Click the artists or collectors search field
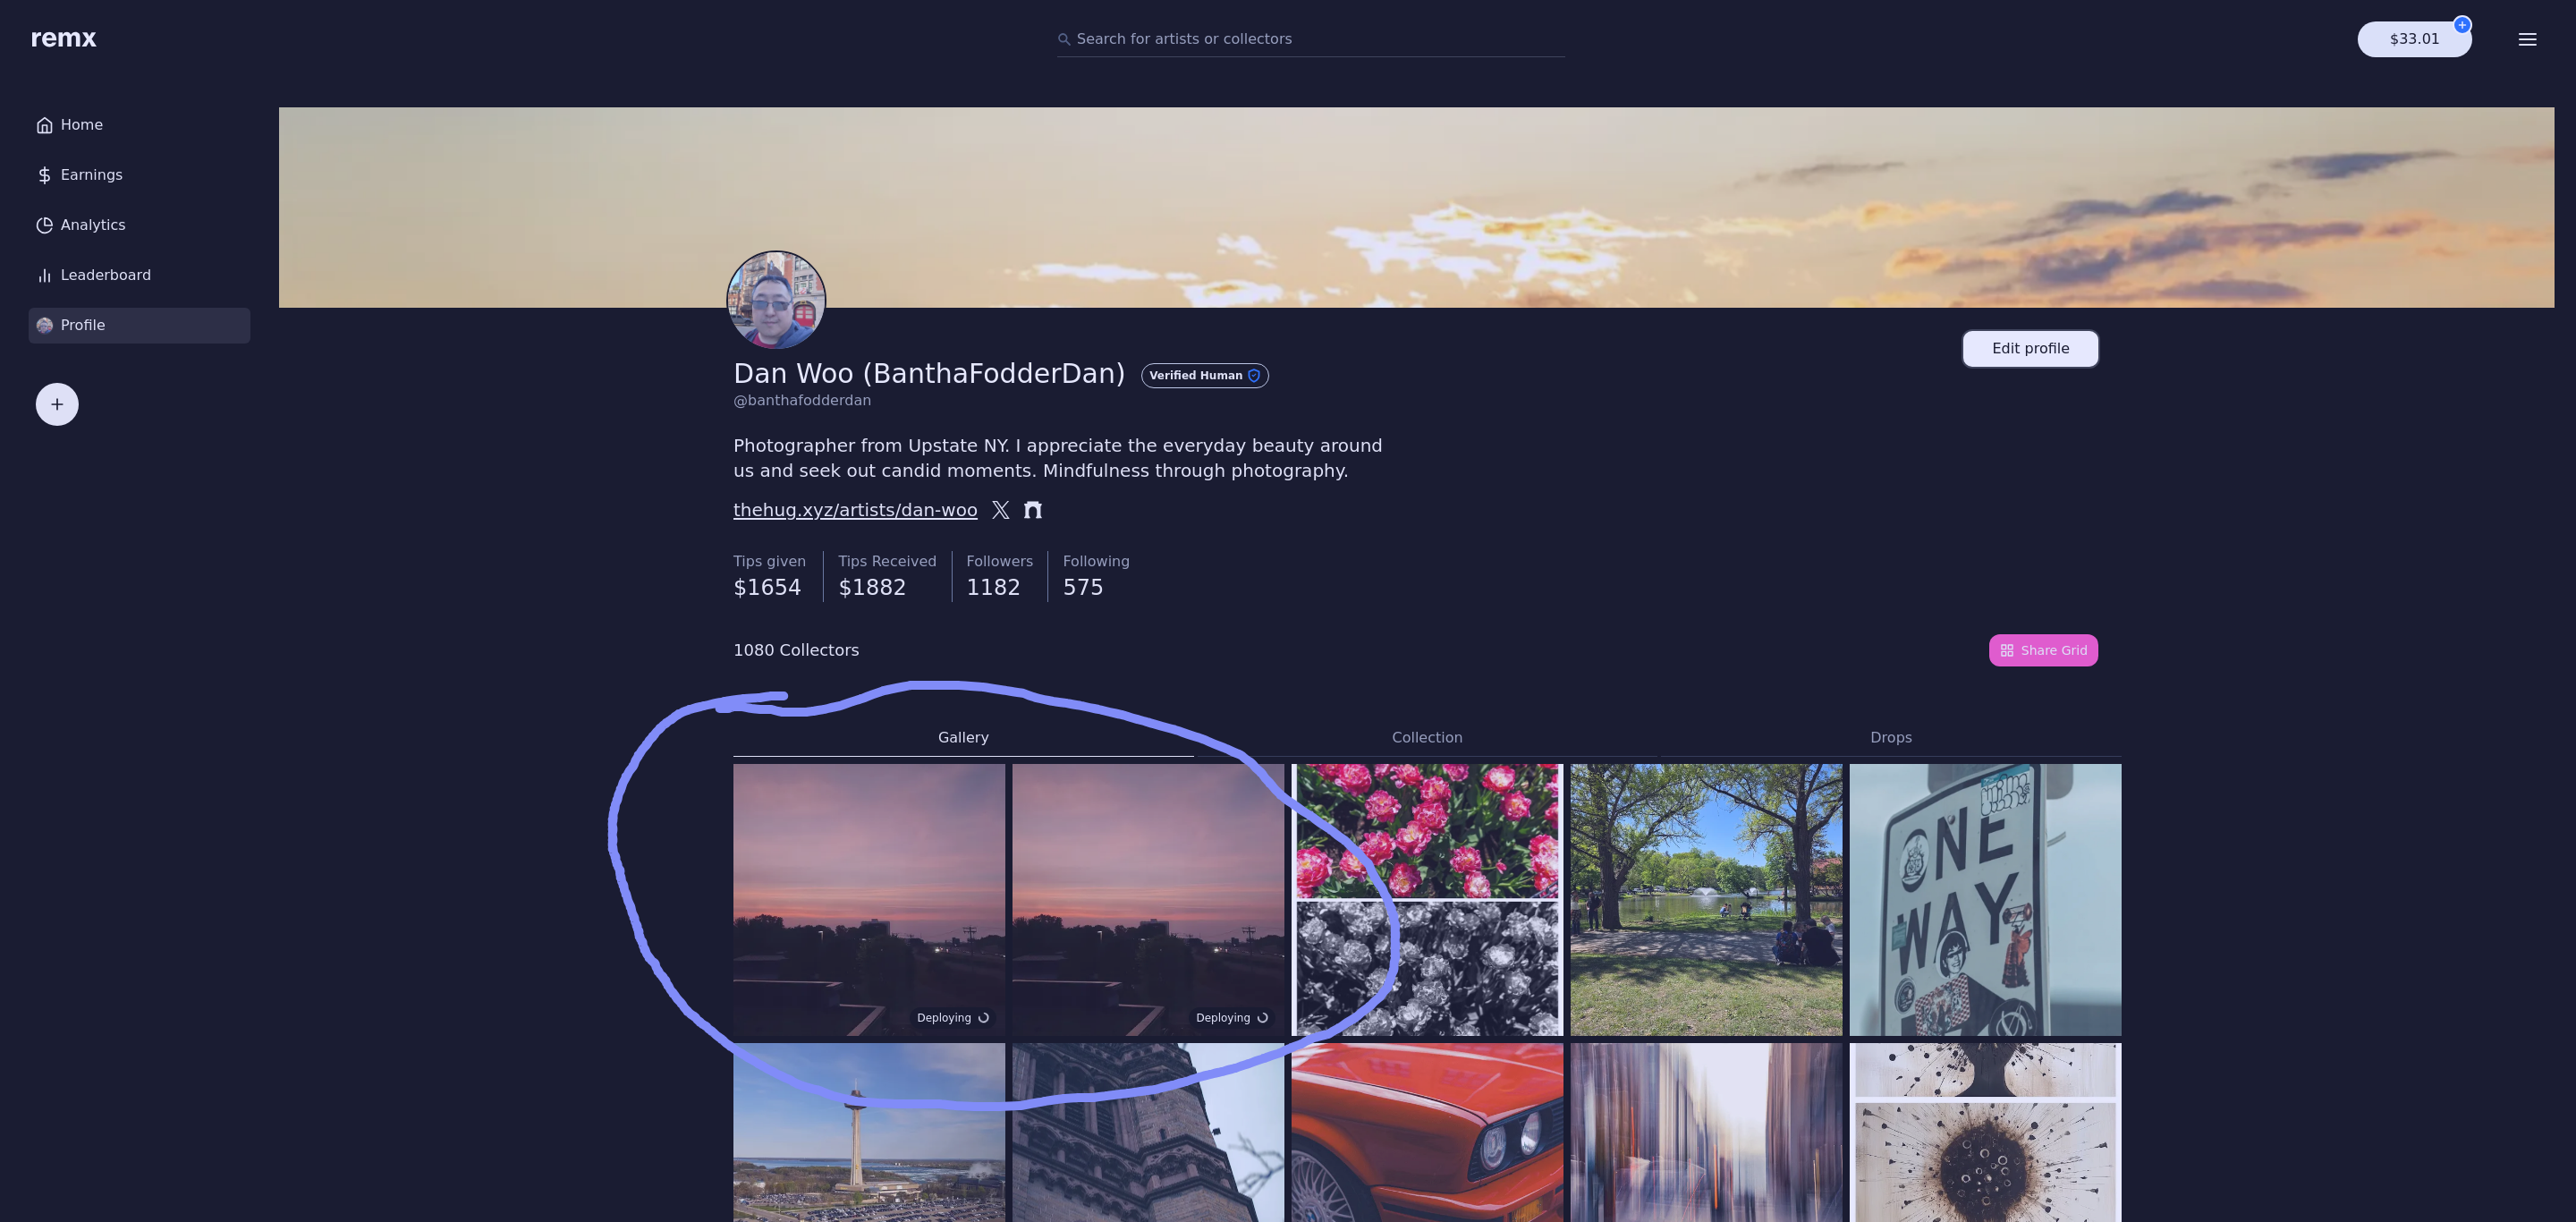The image size is (2576, 1222). pos(1310,39)
